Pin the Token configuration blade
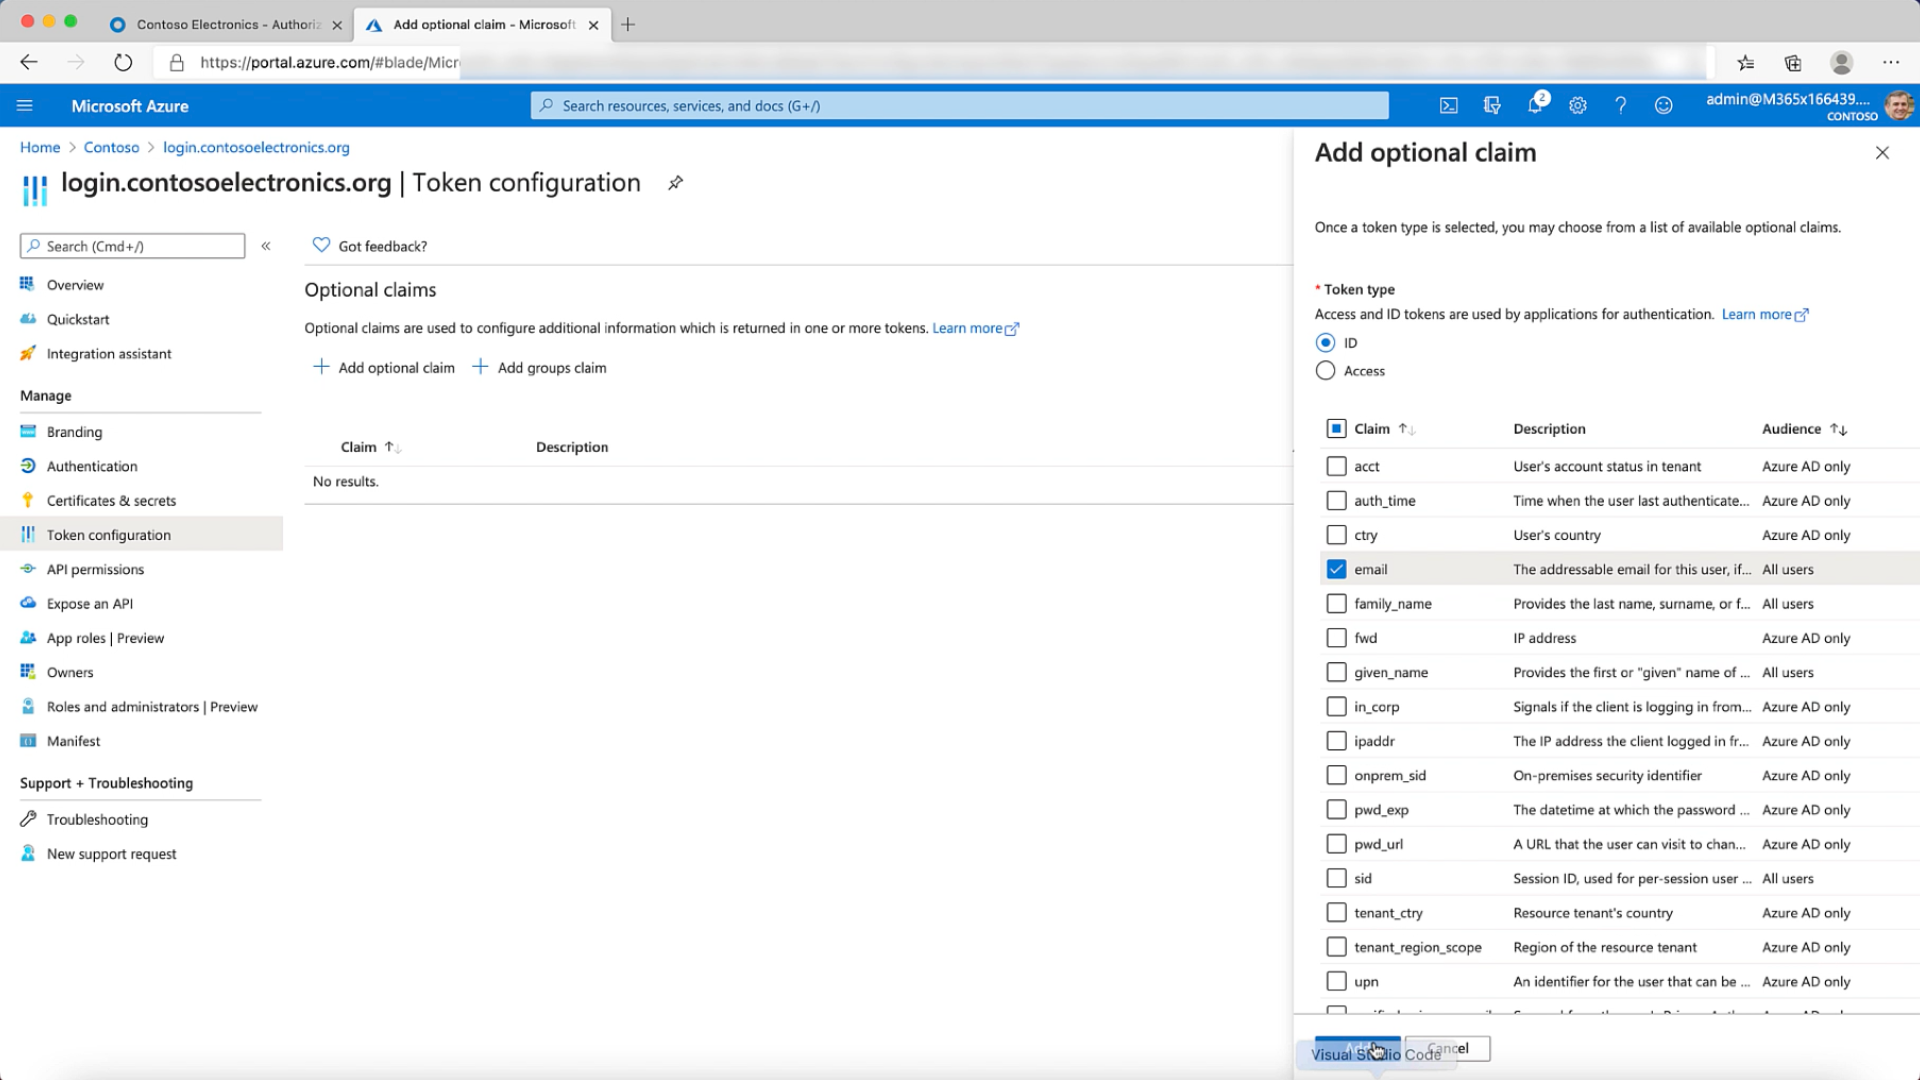 tap(676, 183)
